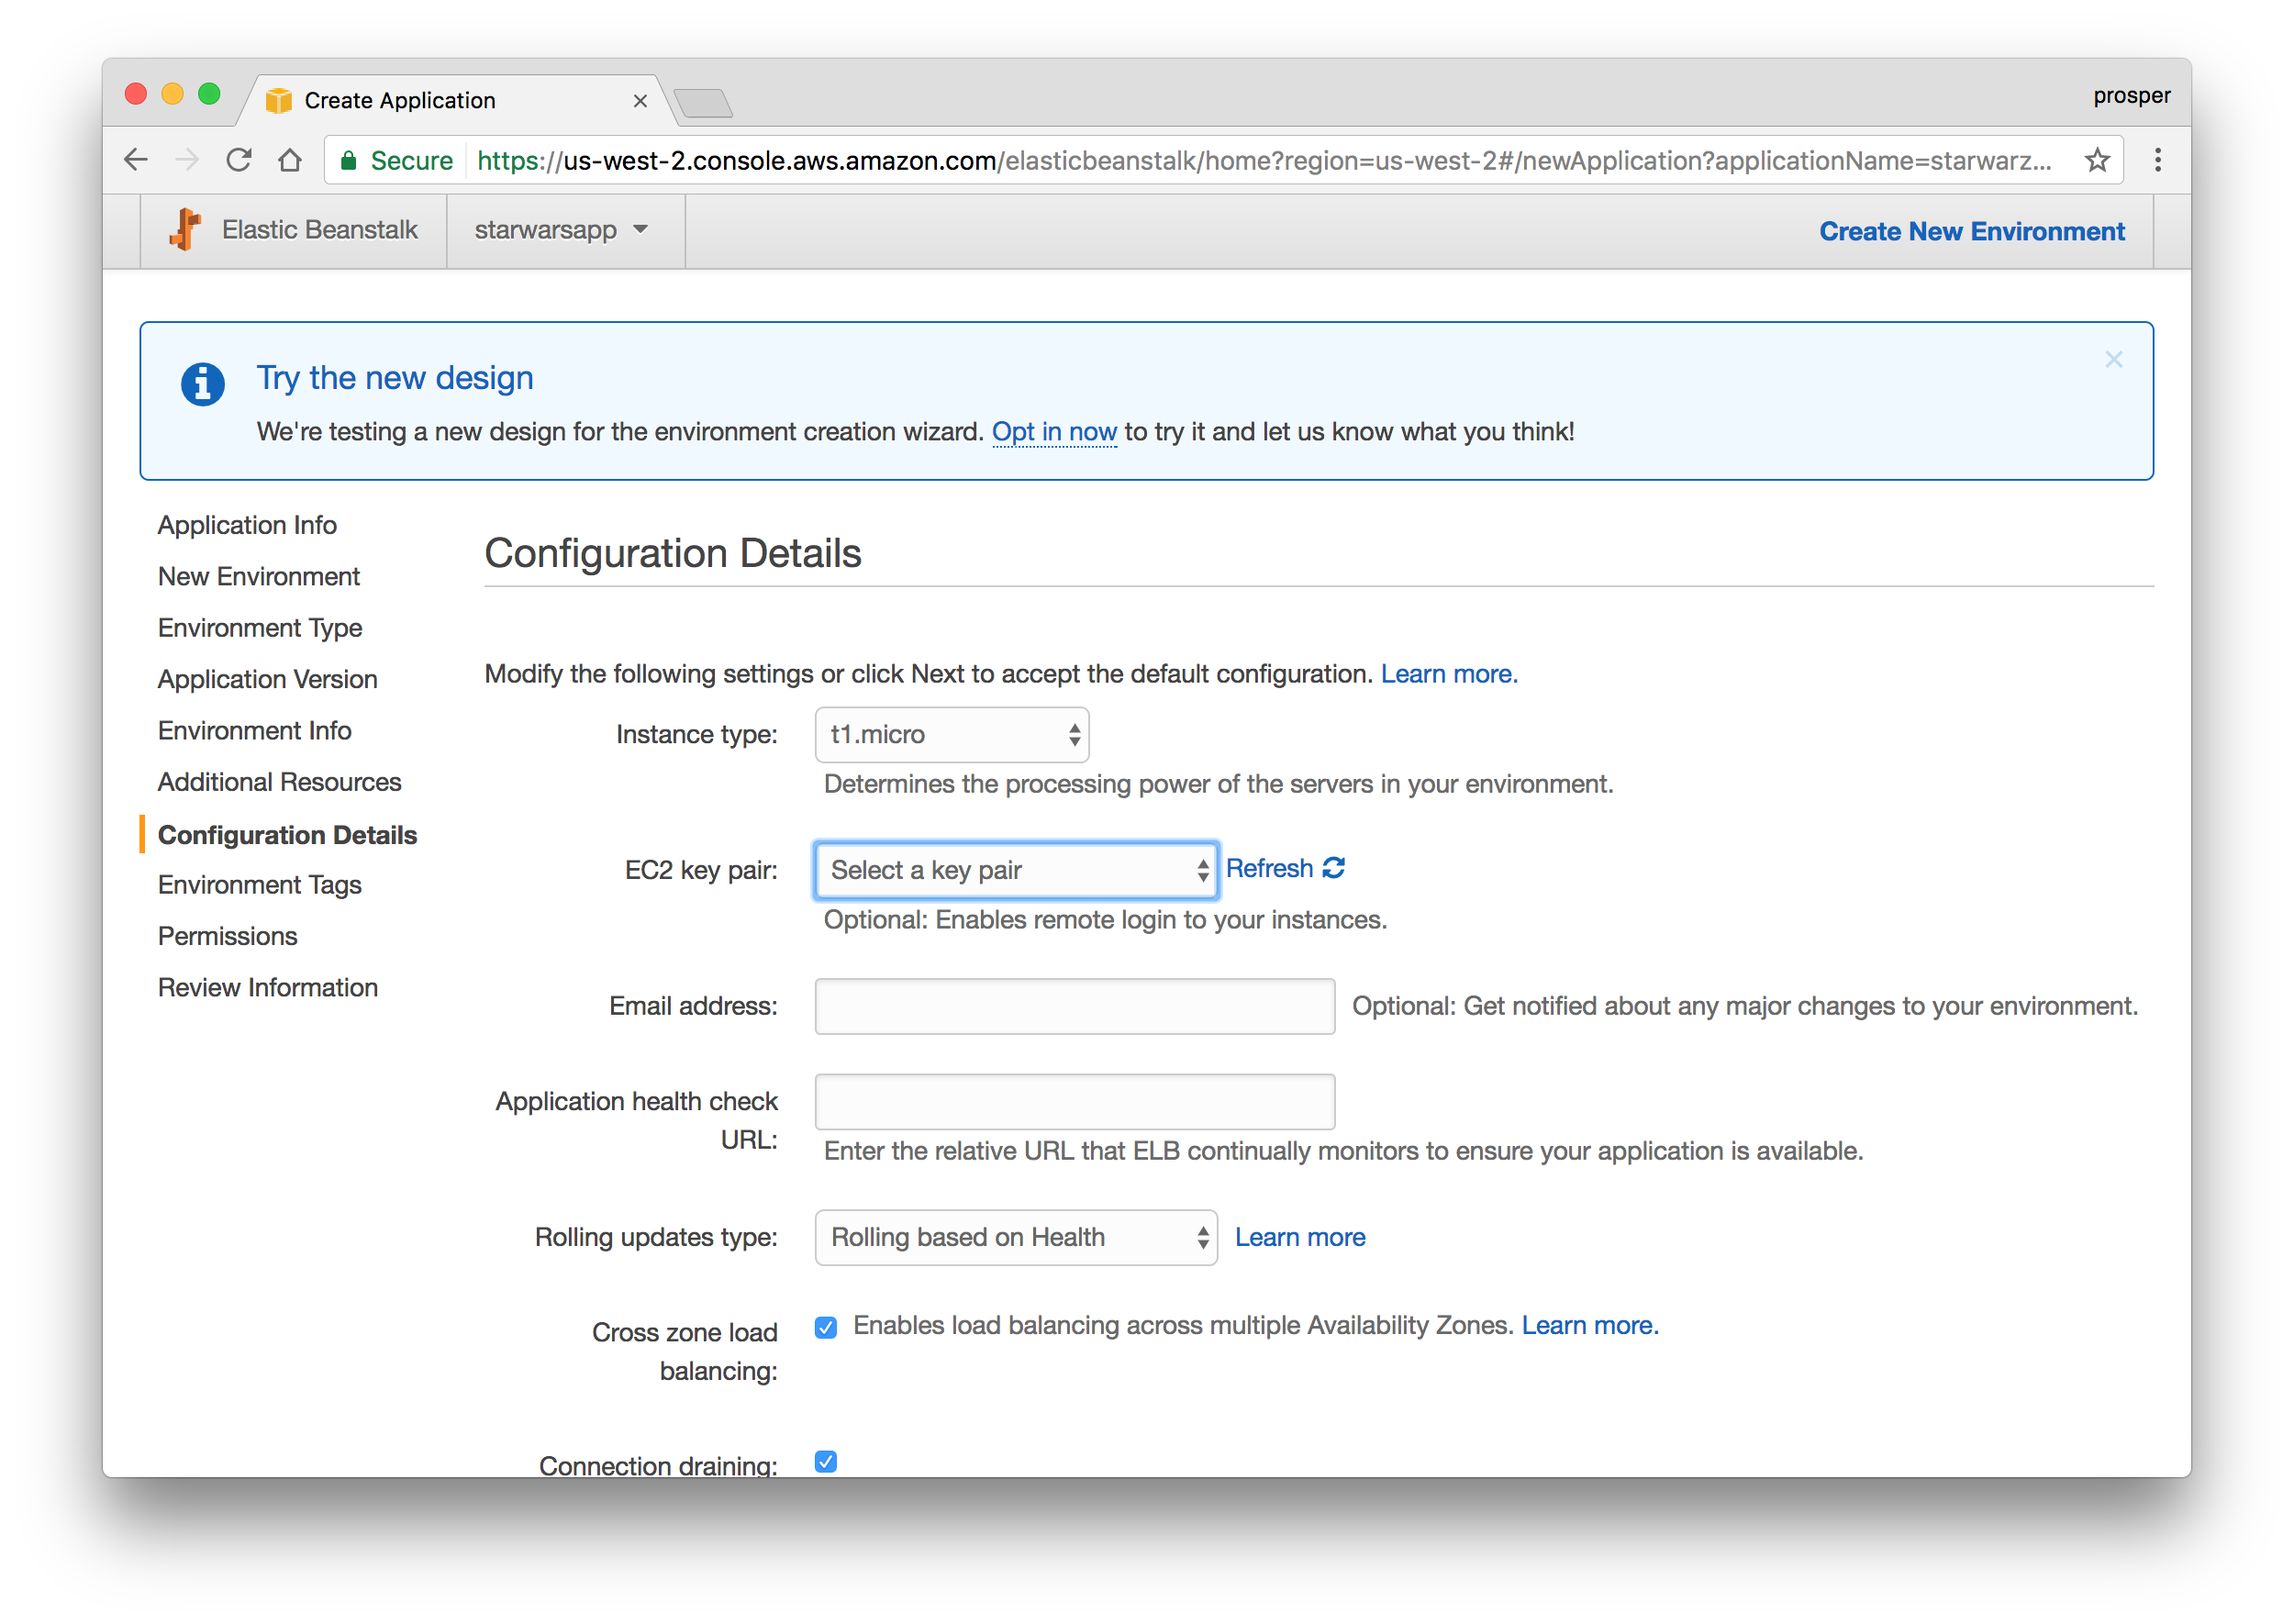The width and height of the screenshot is (2294, 1624).
Task: Open the Rolling updates type dropdown
Action: [1016, 1237]
